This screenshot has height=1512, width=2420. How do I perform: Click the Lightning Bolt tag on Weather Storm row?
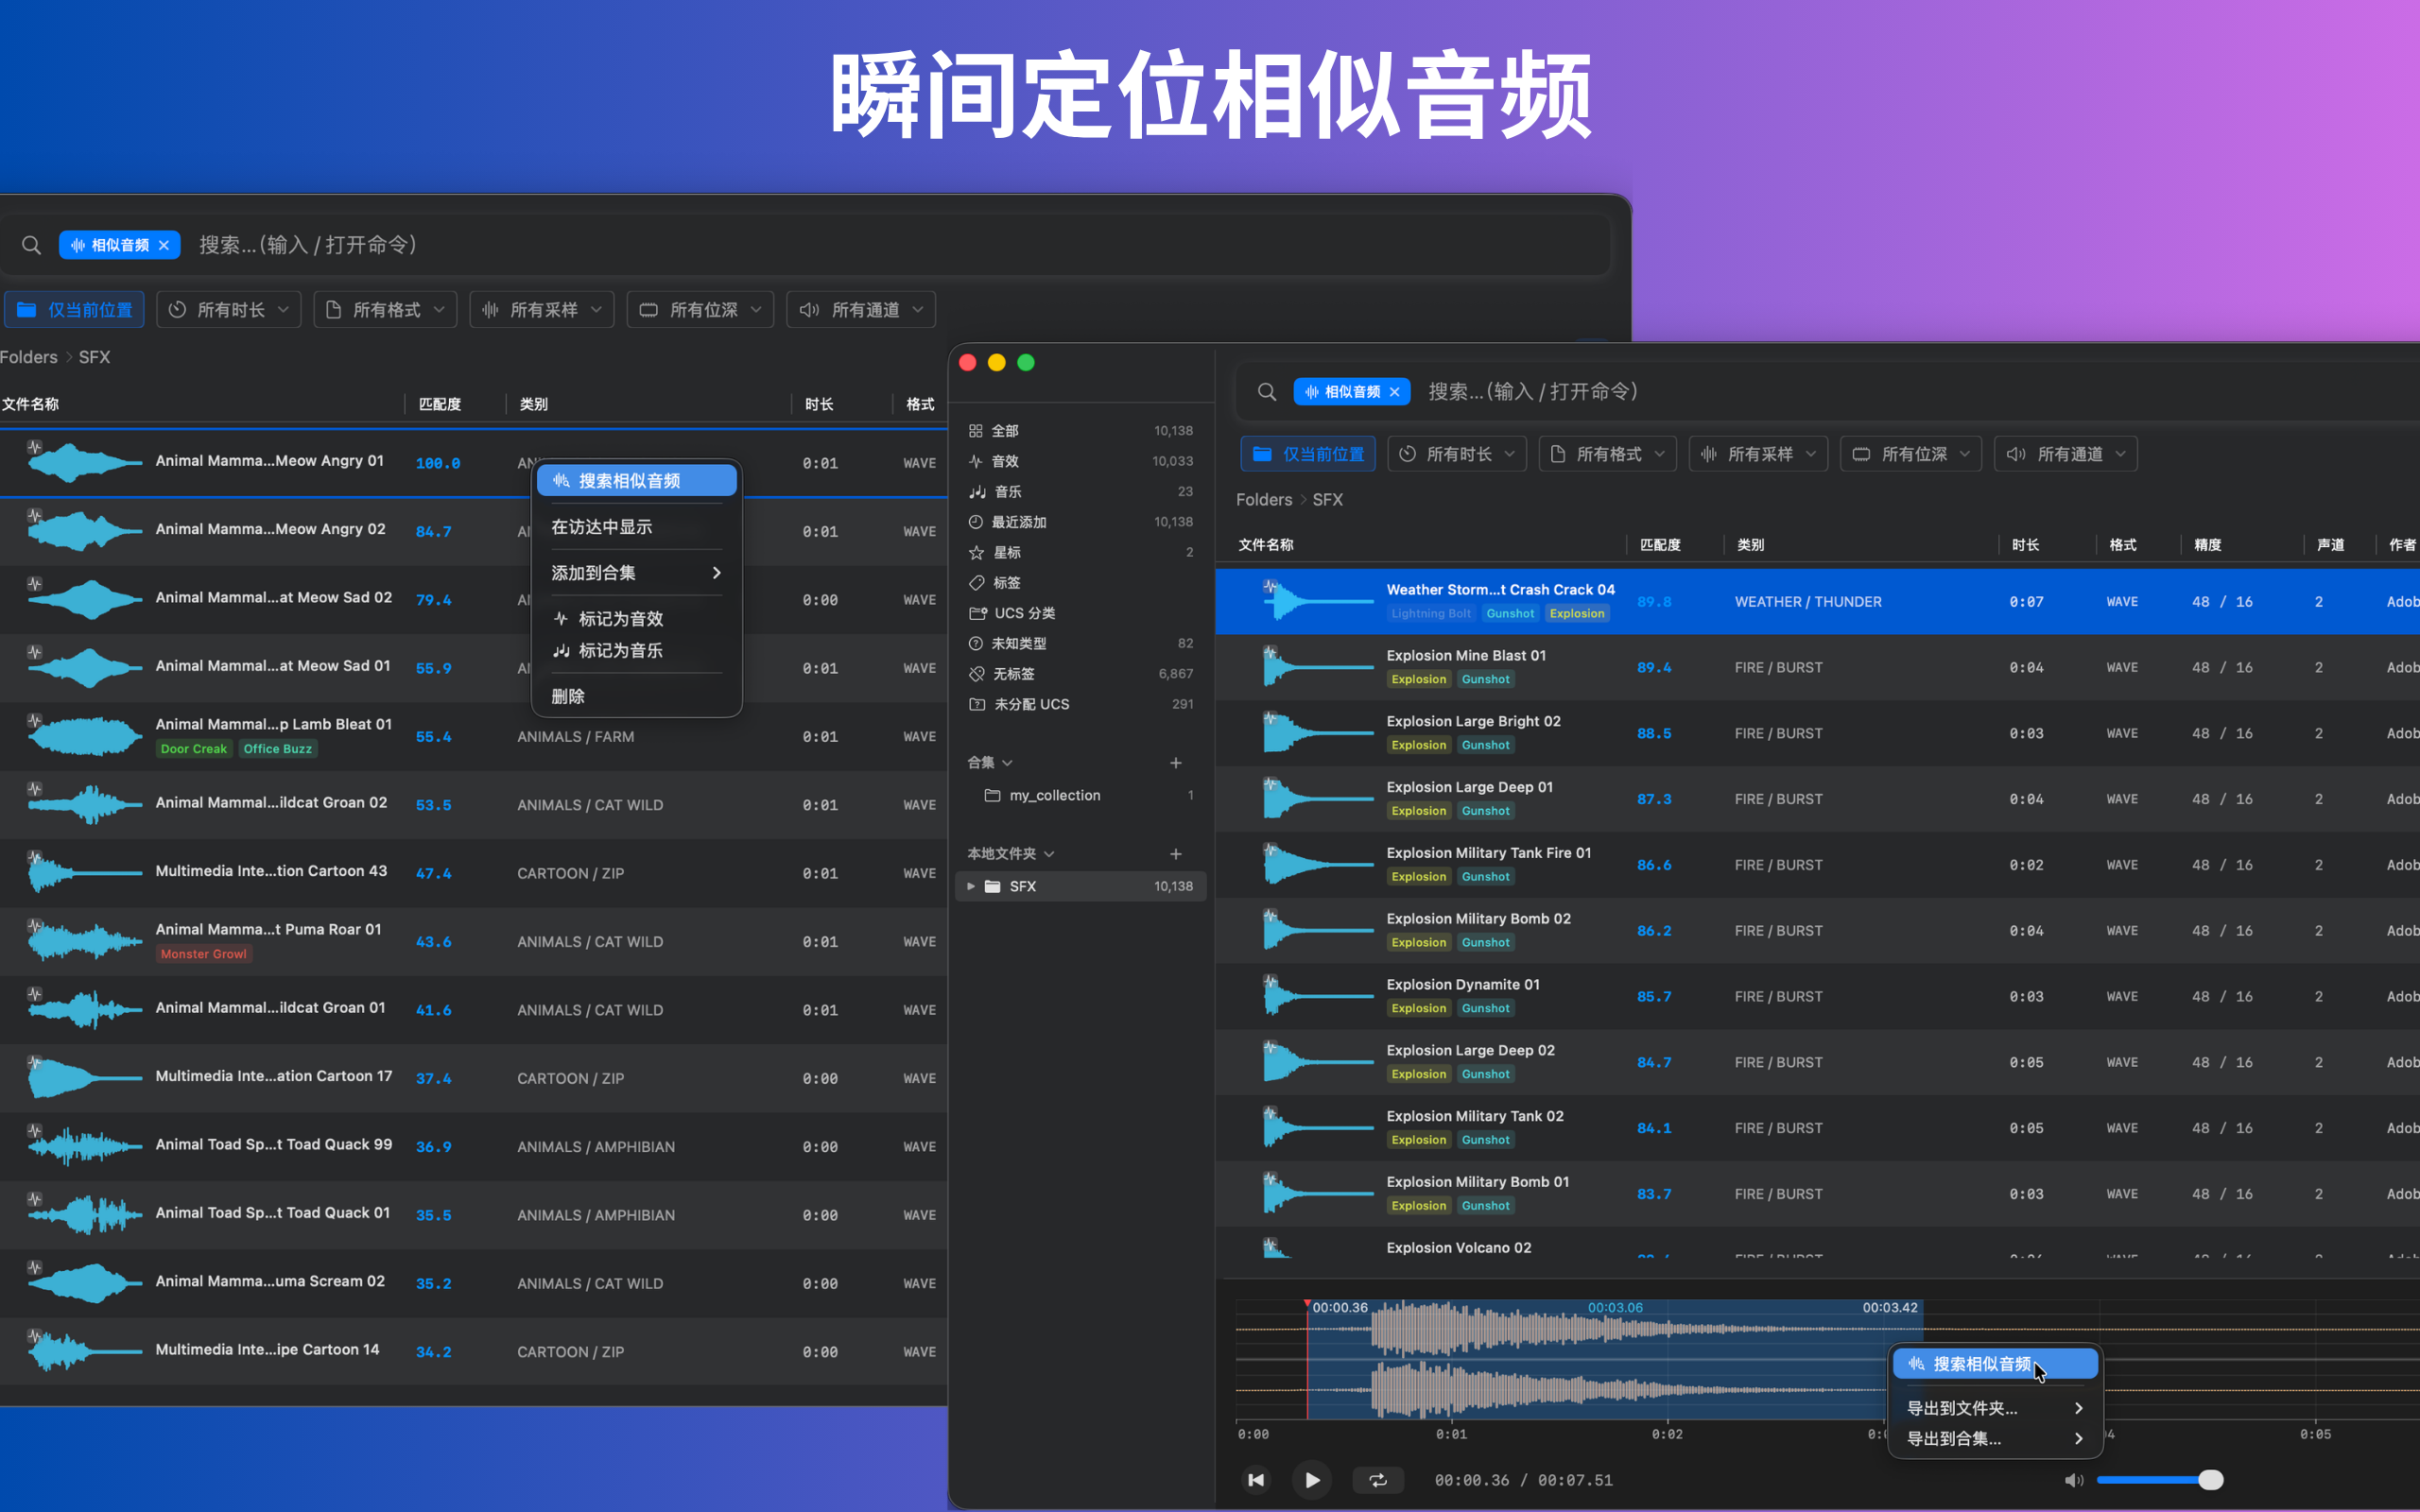point(1431,614)
